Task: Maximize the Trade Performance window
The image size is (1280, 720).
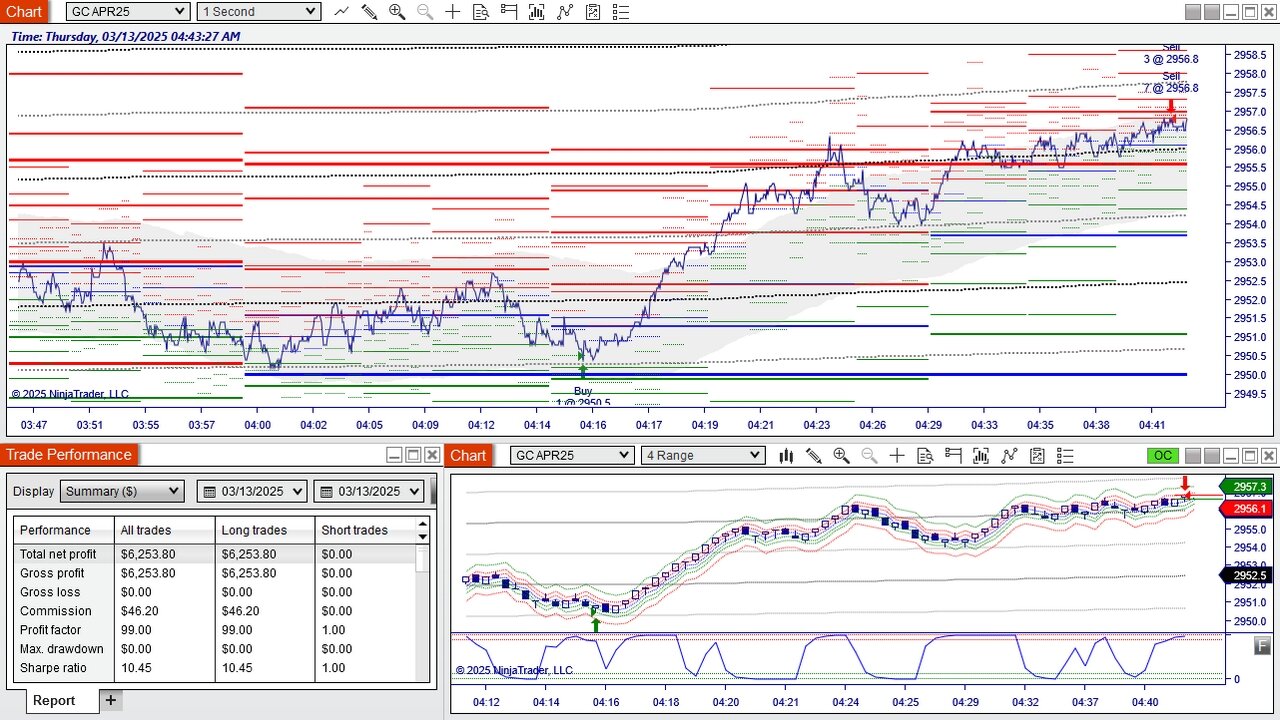Action: pyautogui.click(x=413, y=455)
